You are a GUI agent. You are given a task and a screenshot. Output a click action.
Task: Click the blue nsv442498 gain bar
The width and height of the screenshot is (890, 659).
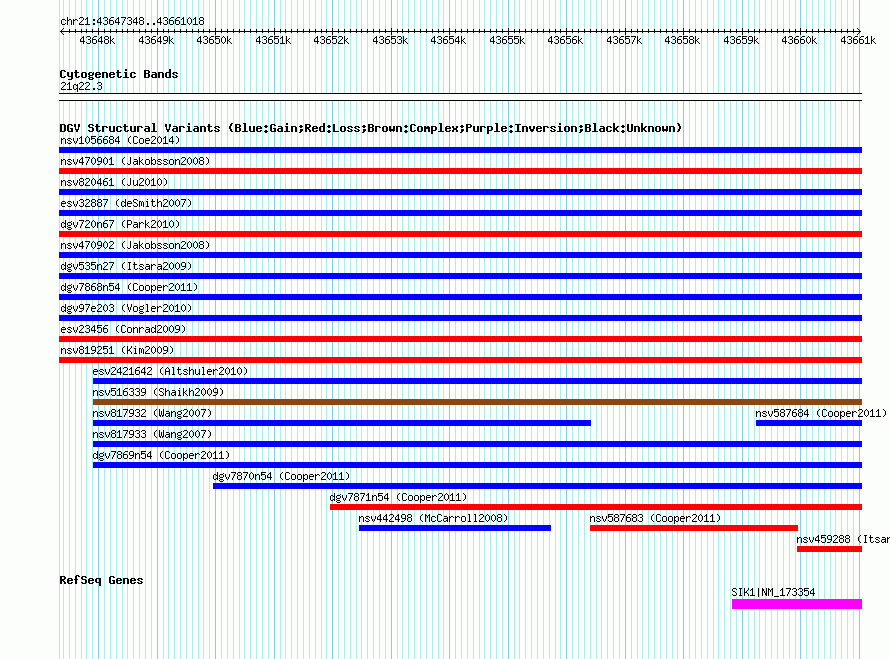coord(455,528)
